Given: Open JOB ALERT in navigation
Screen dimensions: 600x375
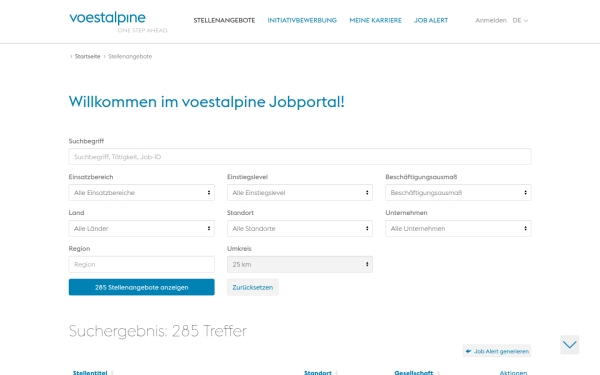Looking at the screenshot, I should pyautogui.click(x=430, y=20).
